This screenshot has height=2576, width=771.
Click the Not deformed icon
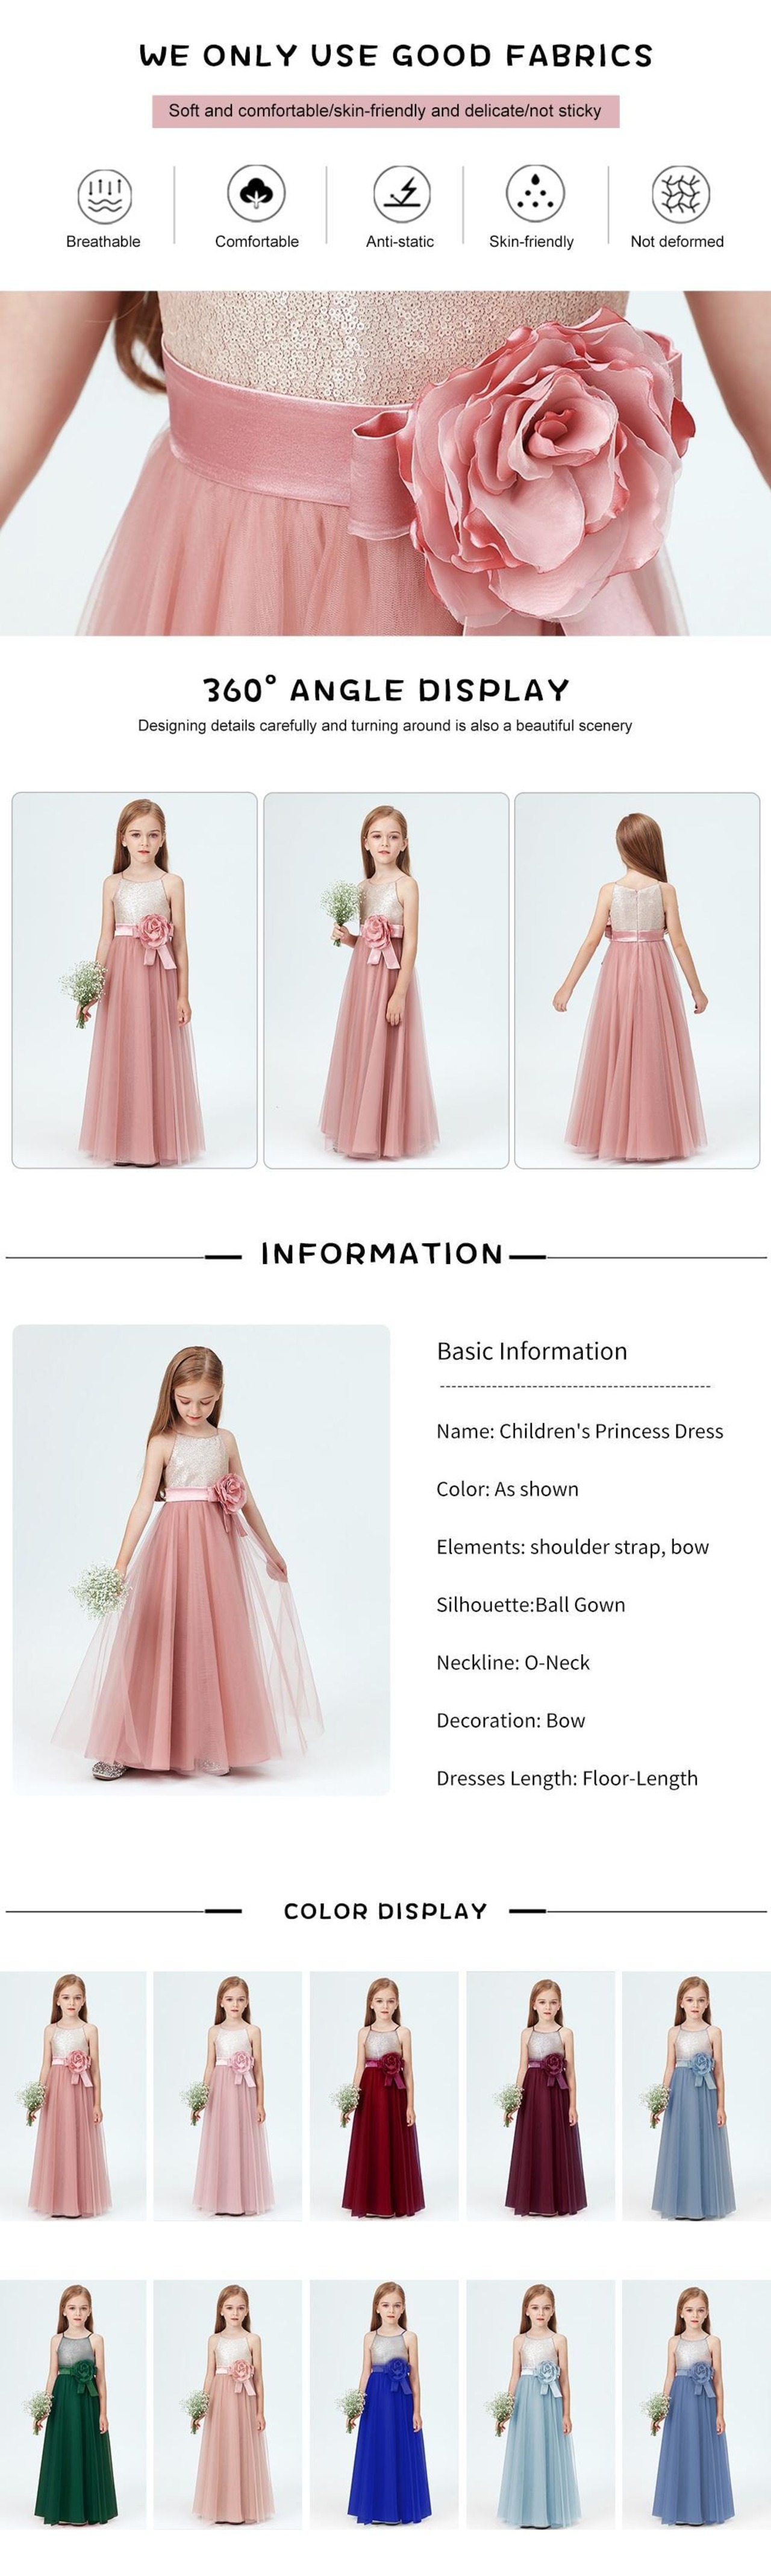(680, 193)
